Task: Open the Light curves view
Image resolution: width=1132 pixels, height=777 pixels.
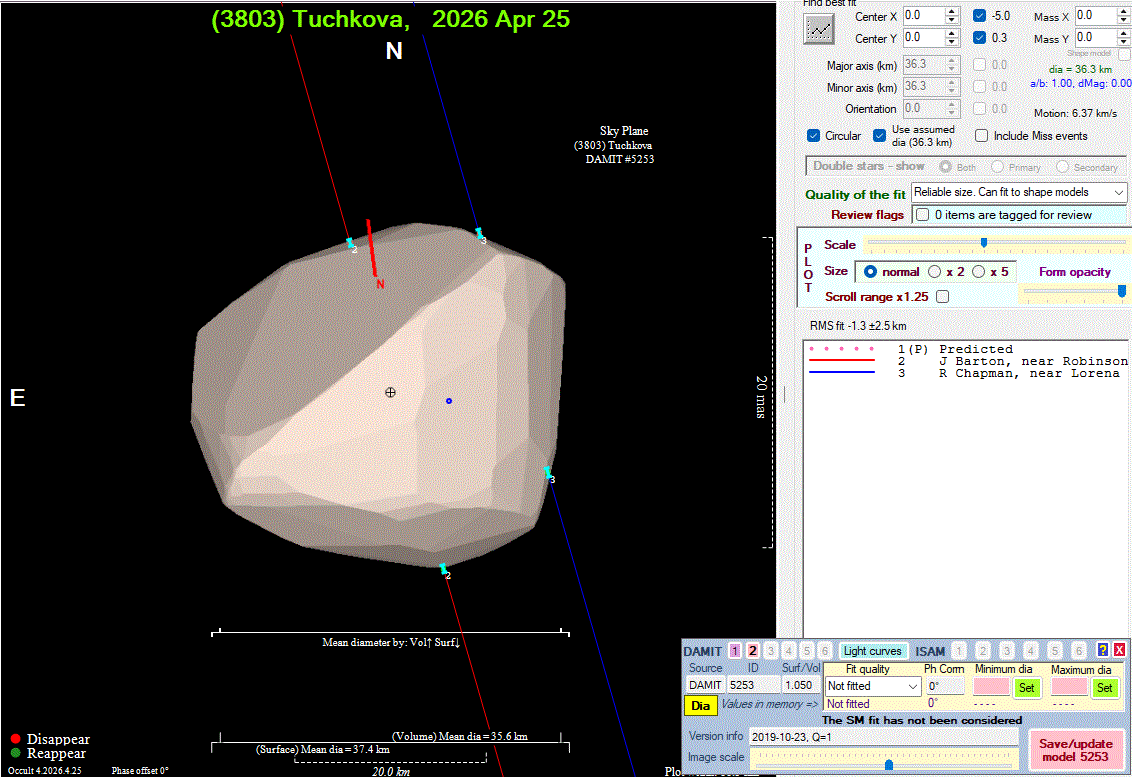Action: pyautogui.click(x=872, y=651)
